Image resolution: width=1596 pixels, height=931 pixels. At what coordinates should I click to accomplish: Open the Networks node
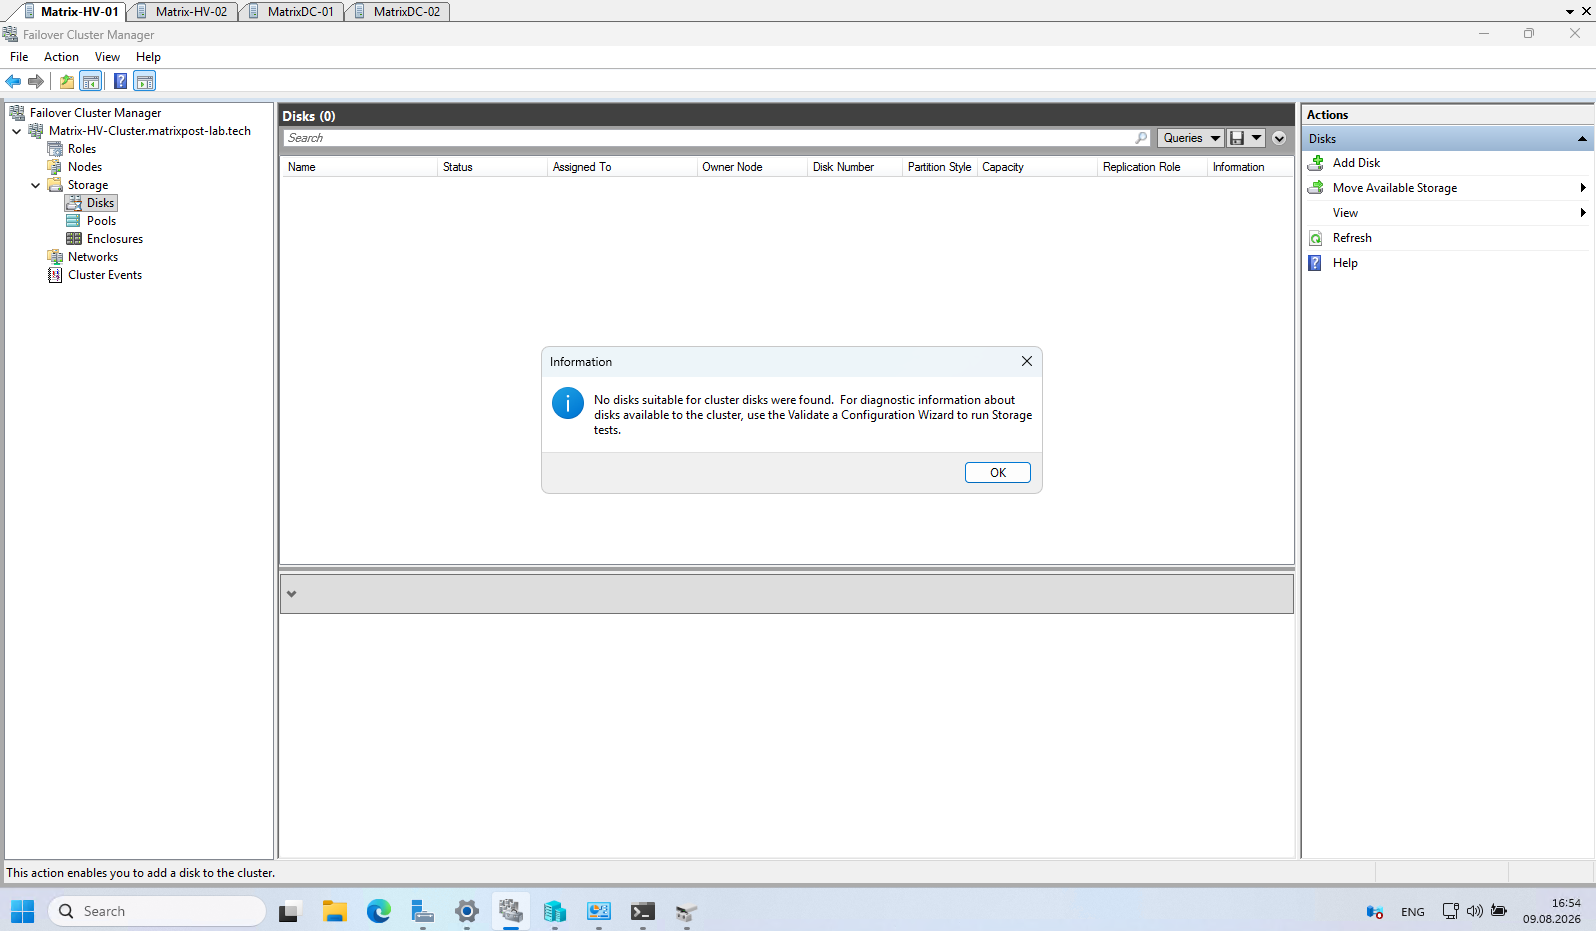click(92, 257)
